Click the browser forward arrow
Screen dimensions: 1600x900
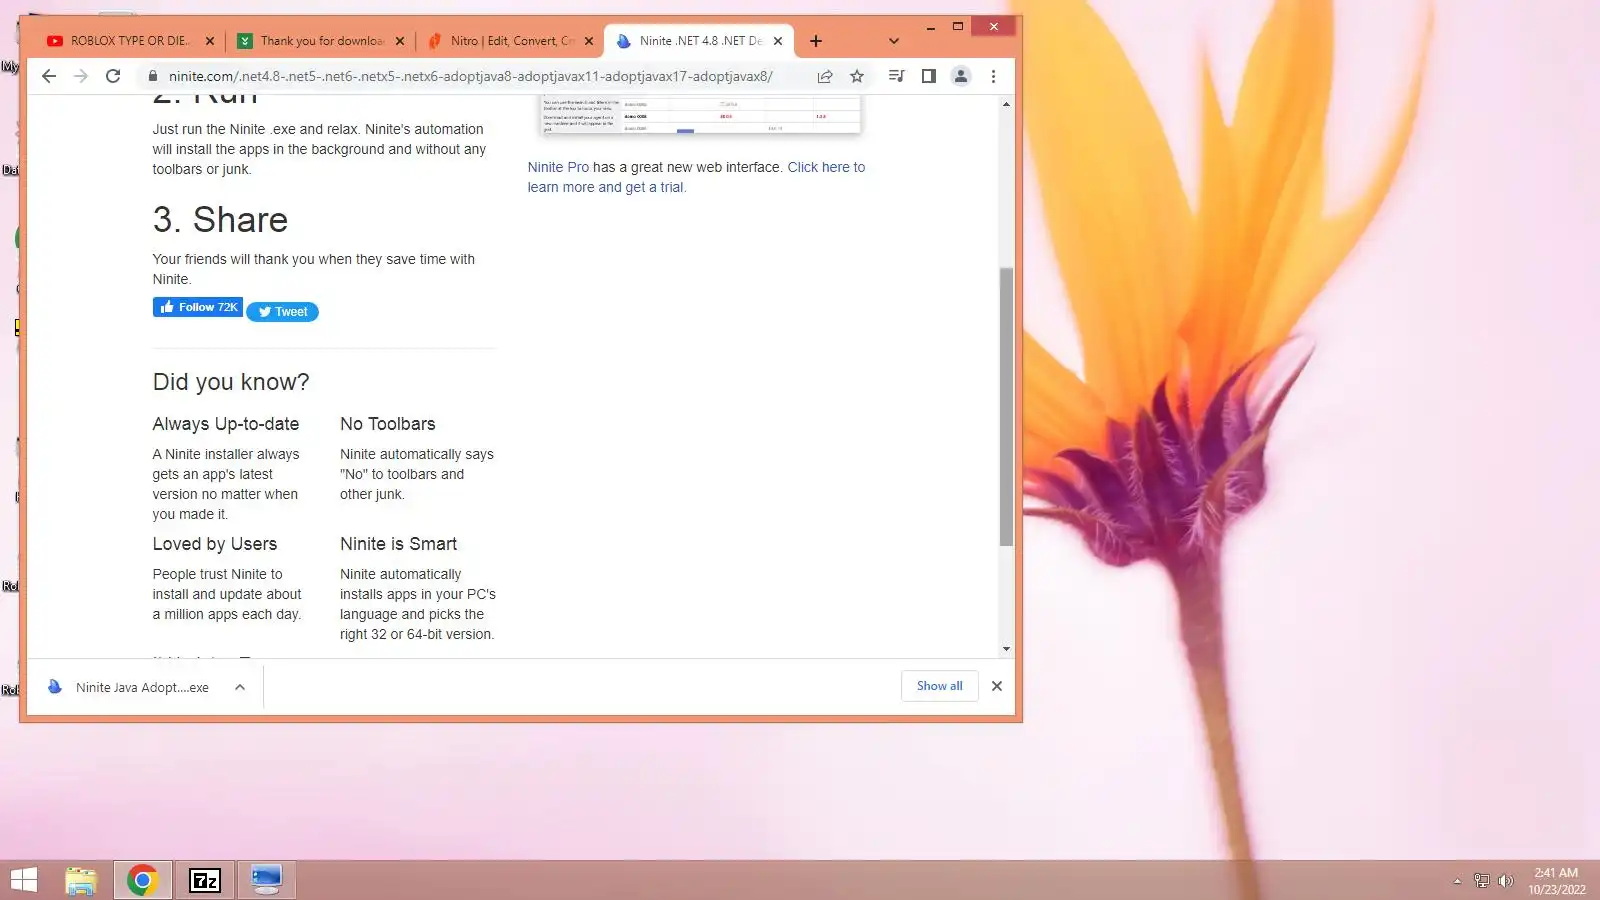coord(81,76)
